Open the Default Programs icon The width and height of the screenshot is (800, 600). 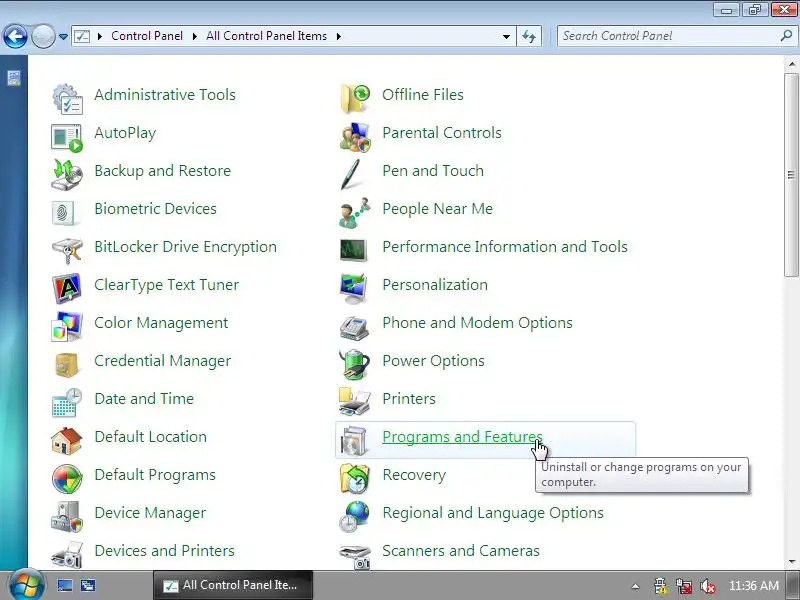tap(67, 479)
